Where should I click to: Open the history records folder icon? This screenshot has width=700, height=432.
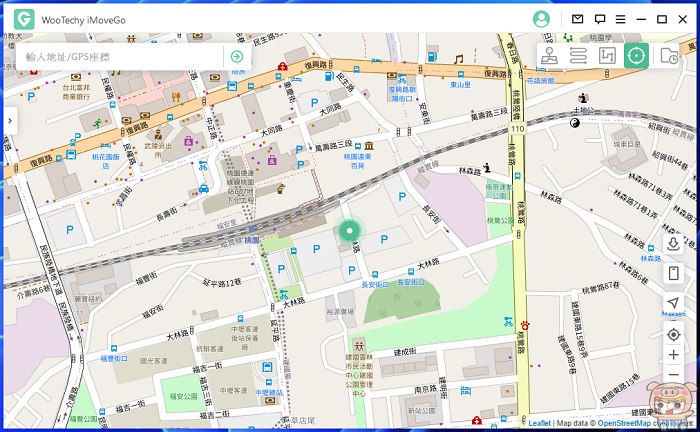(669, 56)
